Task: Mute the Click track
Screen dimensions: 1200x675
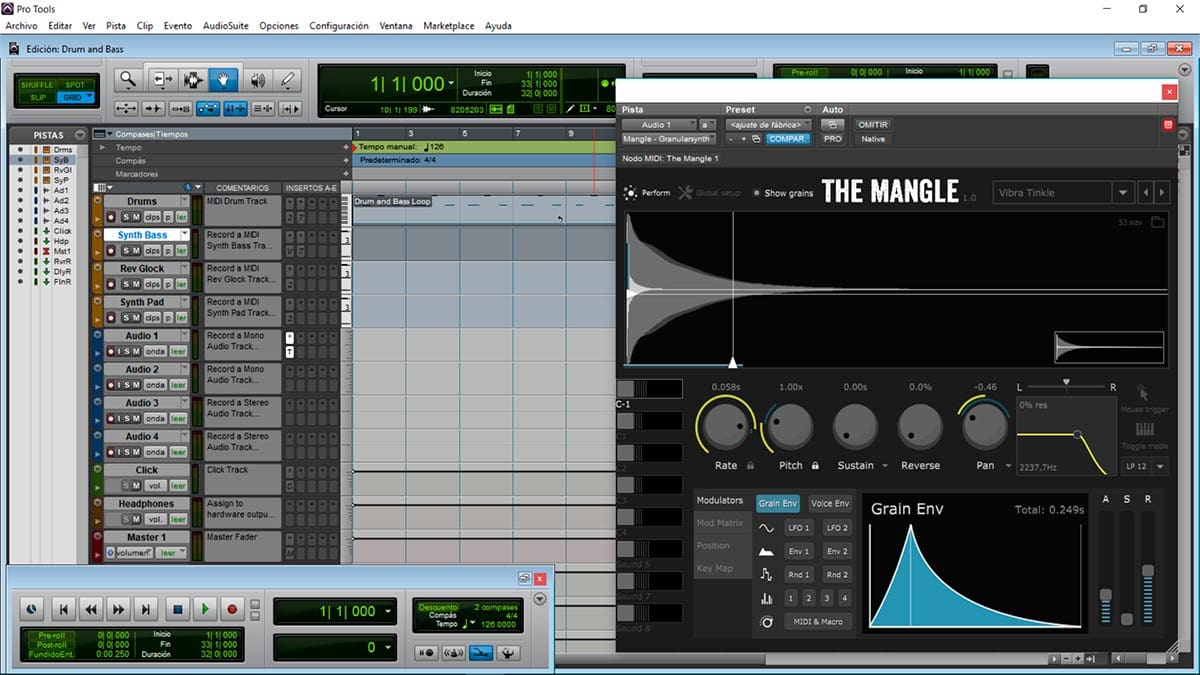Action: click(x=137, y=485)
